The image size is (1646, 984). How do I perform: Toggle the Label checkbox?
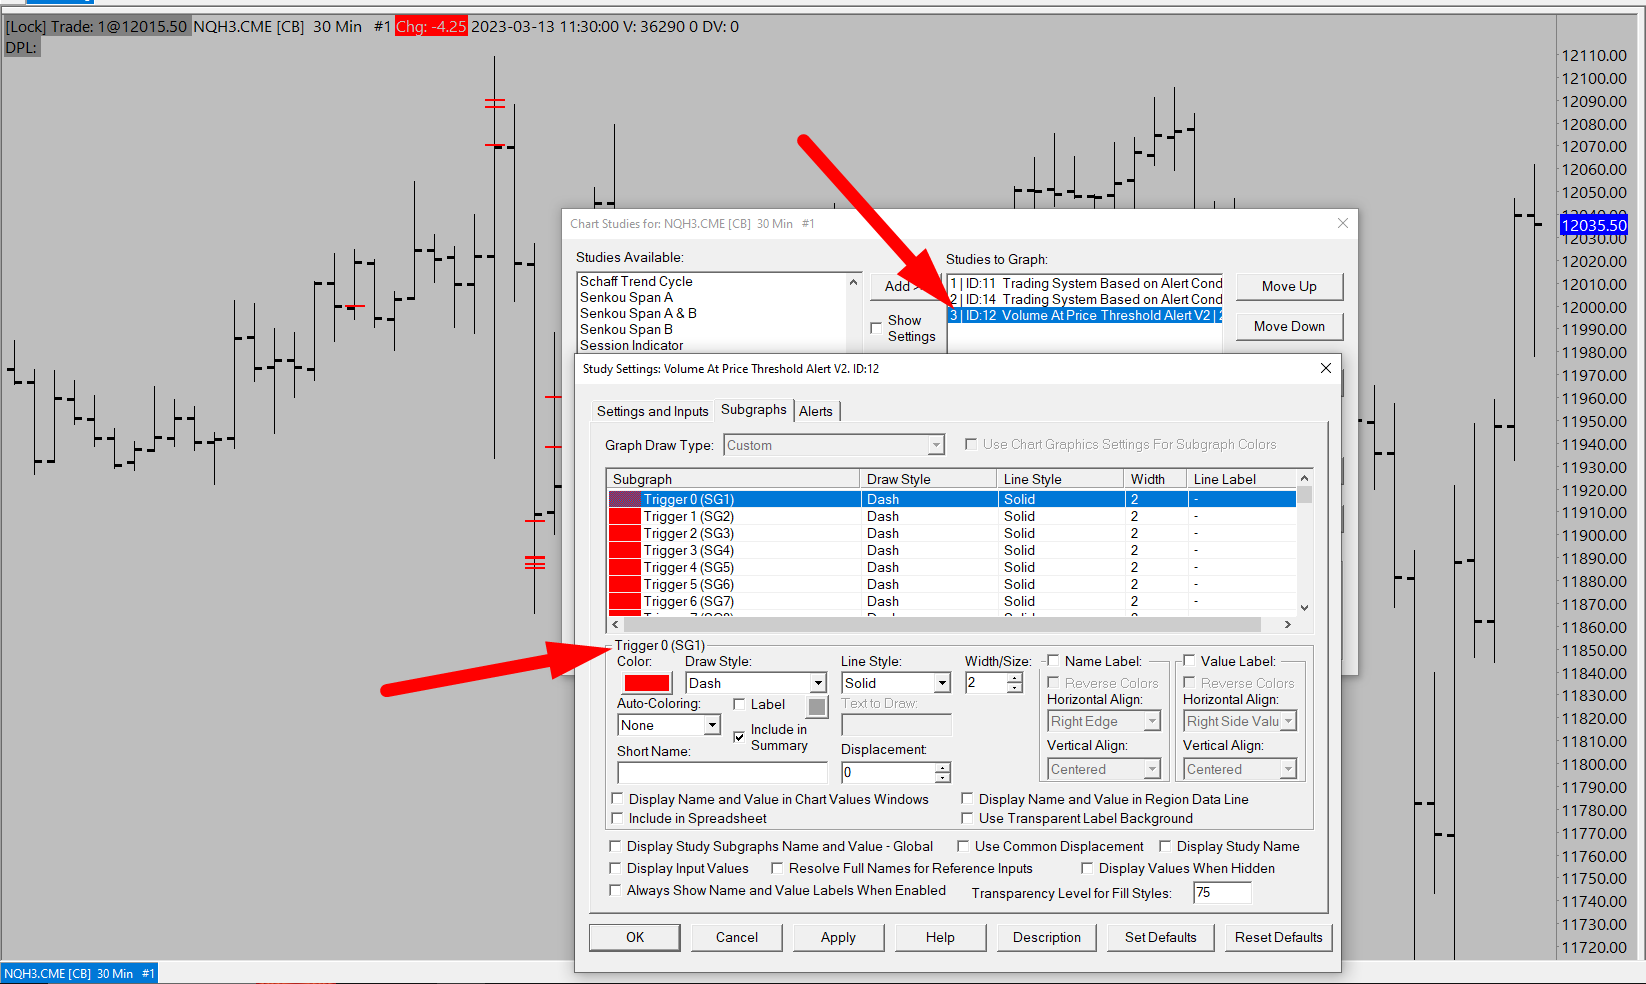740,704
